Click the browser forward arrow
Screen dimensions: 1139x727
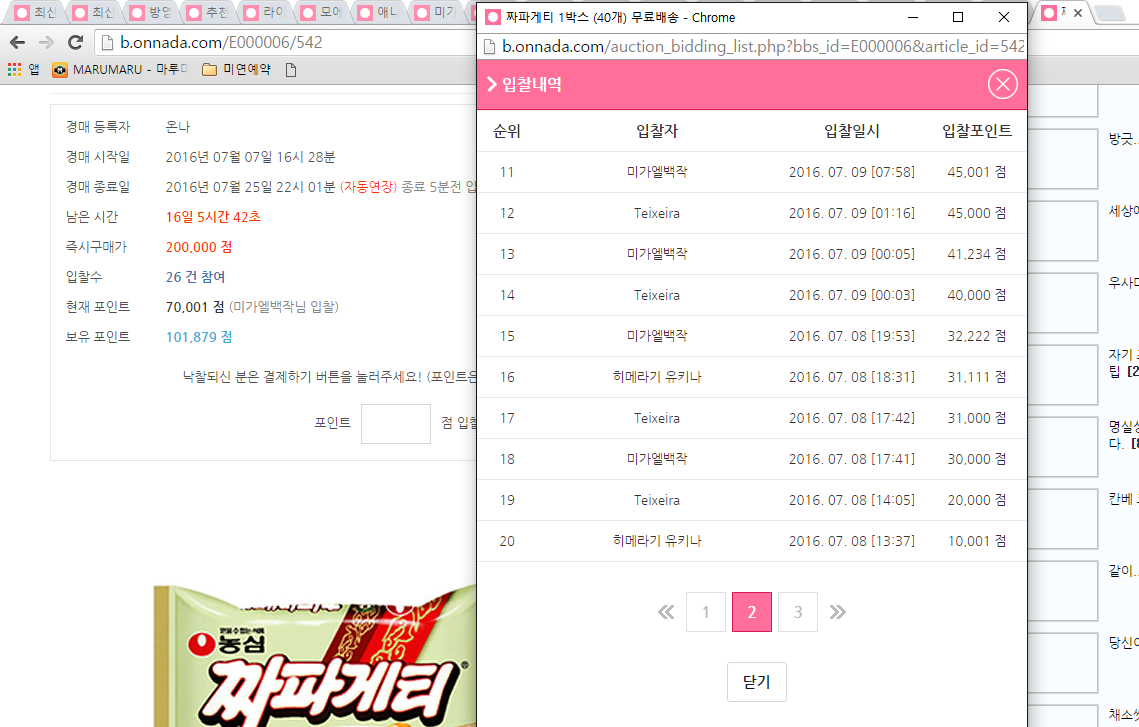[x=46, y=42]
